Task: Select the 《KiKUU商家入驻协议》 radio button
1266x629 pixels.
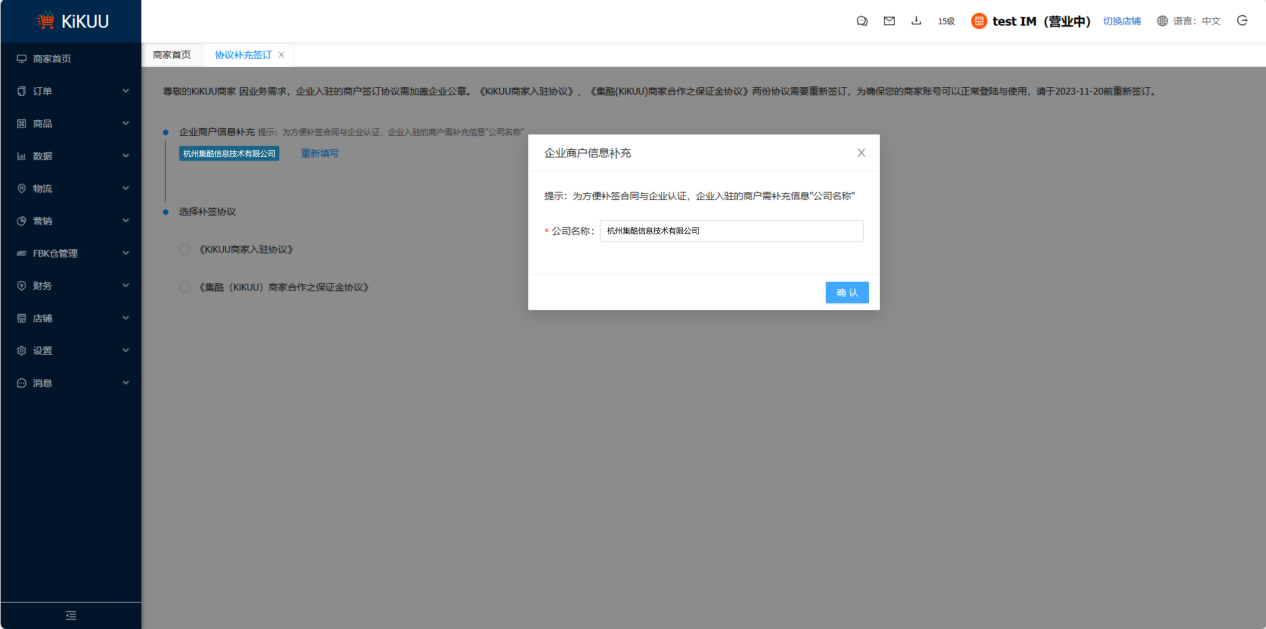Action: point(184,249)
